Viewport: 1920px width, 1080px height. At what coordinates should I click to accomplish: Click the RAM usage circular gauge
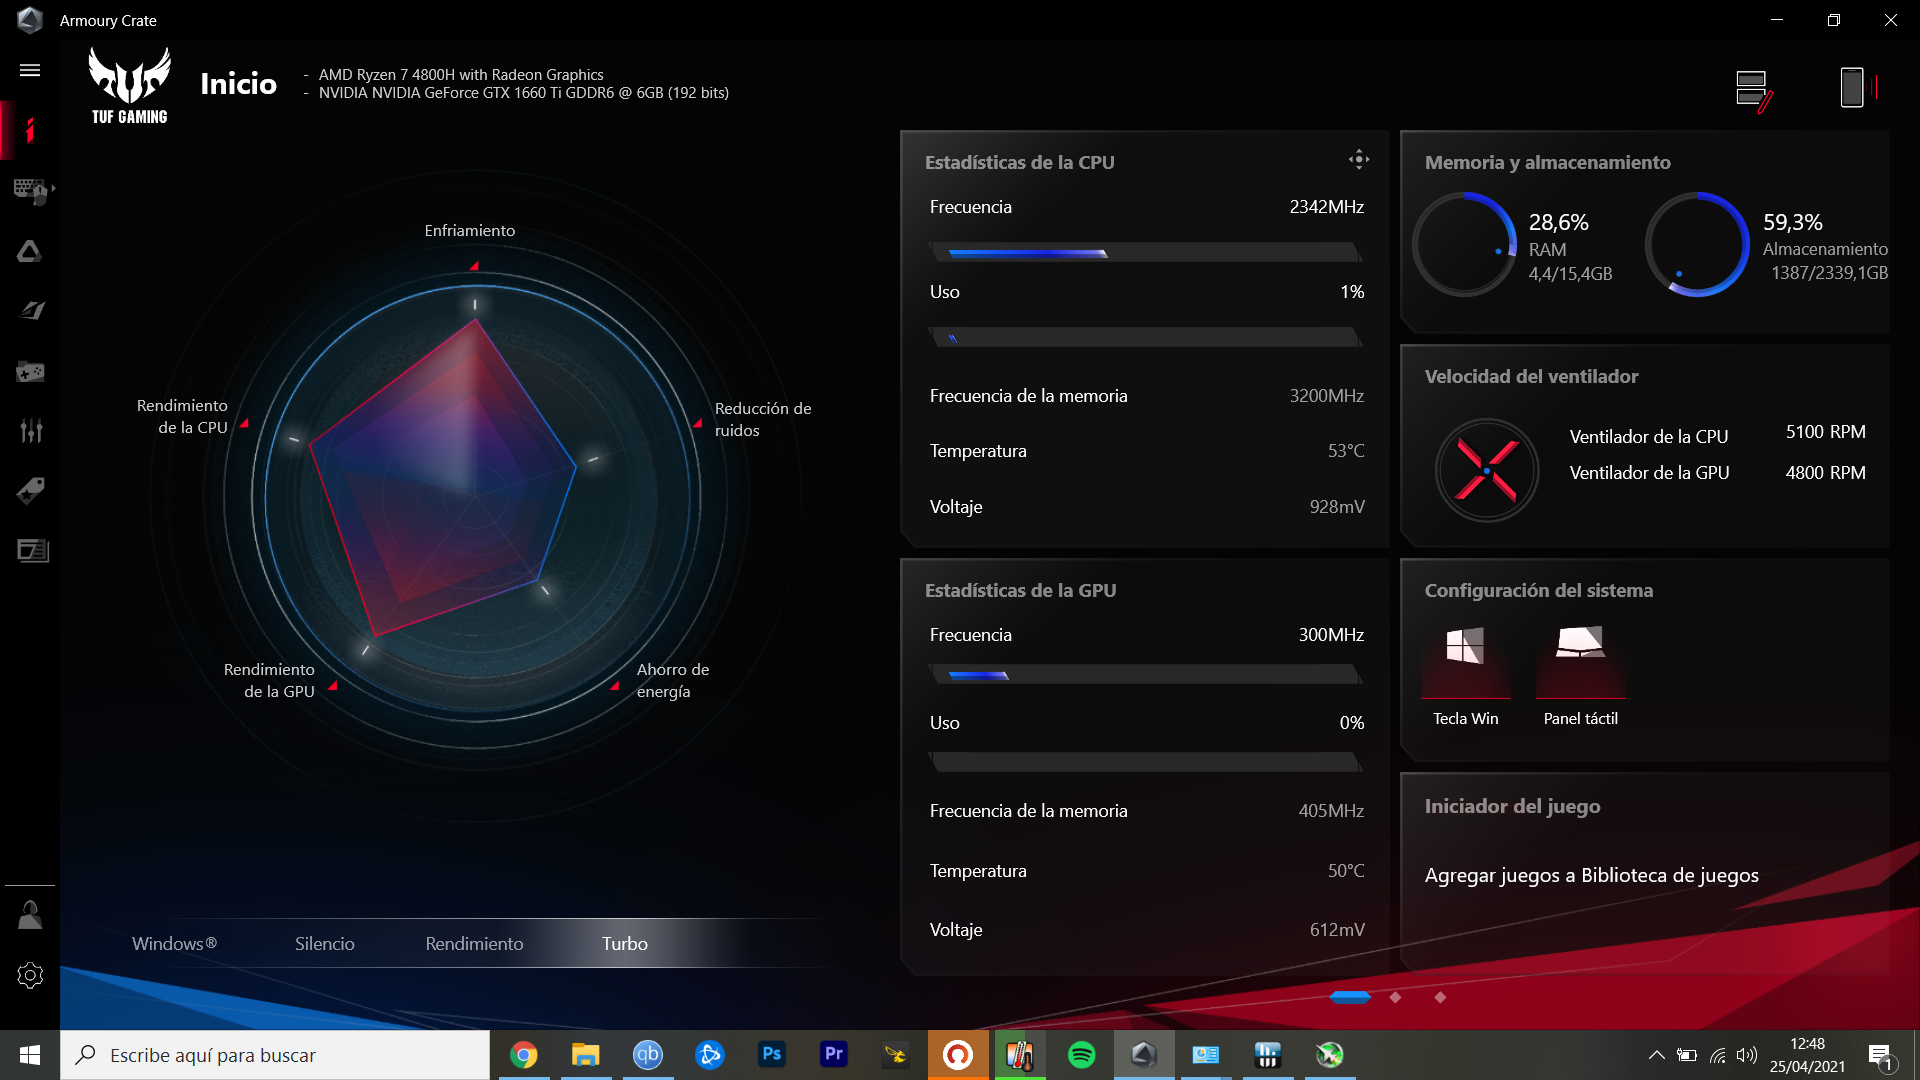pos(1464,244)
